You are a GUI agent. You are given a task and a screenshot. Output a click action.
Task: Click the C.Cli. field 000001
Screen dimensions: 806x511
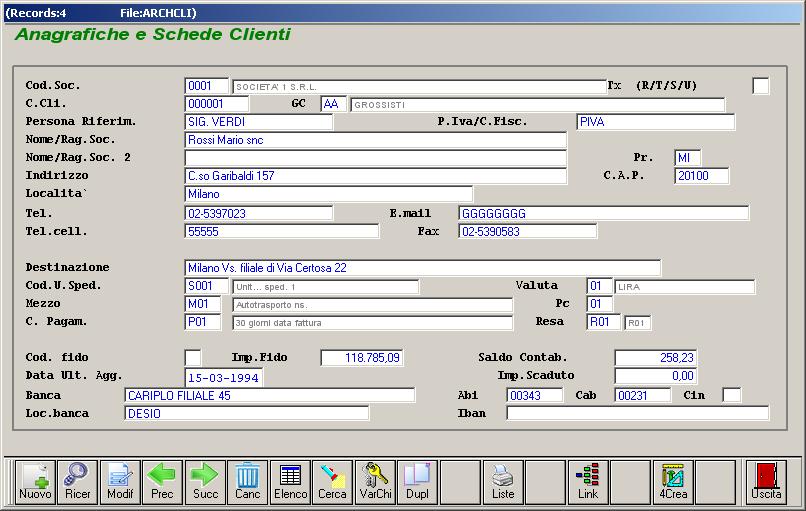[x=216, y=104]
